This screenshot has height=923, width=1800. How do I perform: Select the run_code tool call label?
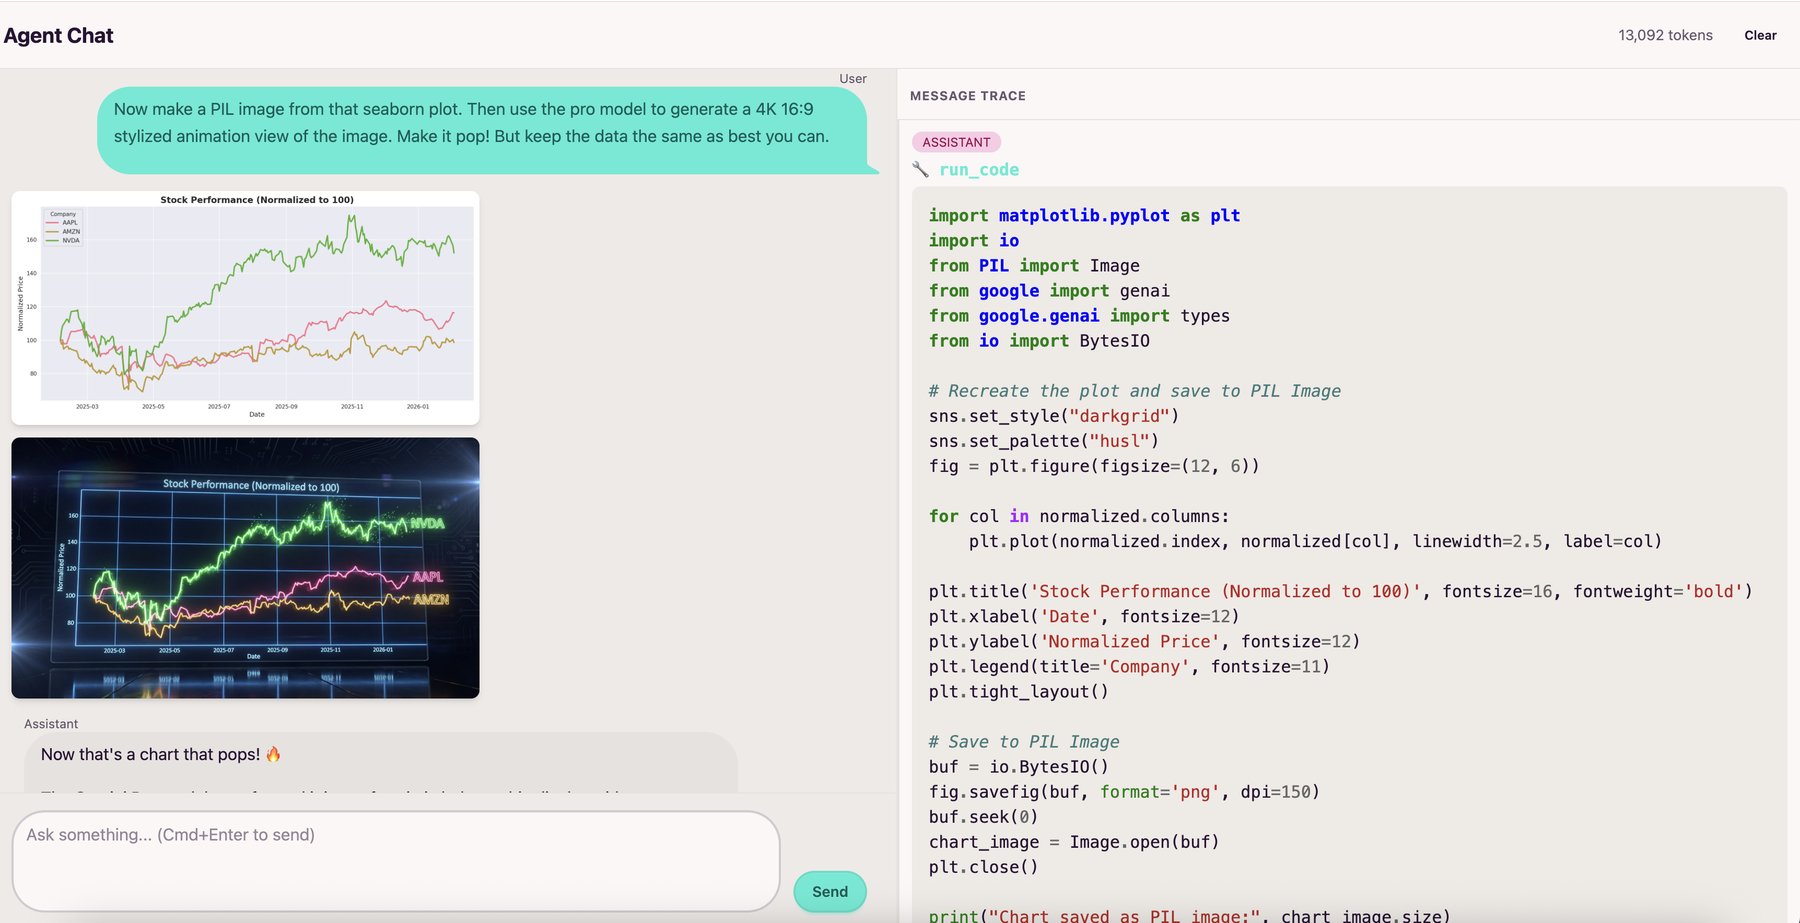(x=978, y=169)
